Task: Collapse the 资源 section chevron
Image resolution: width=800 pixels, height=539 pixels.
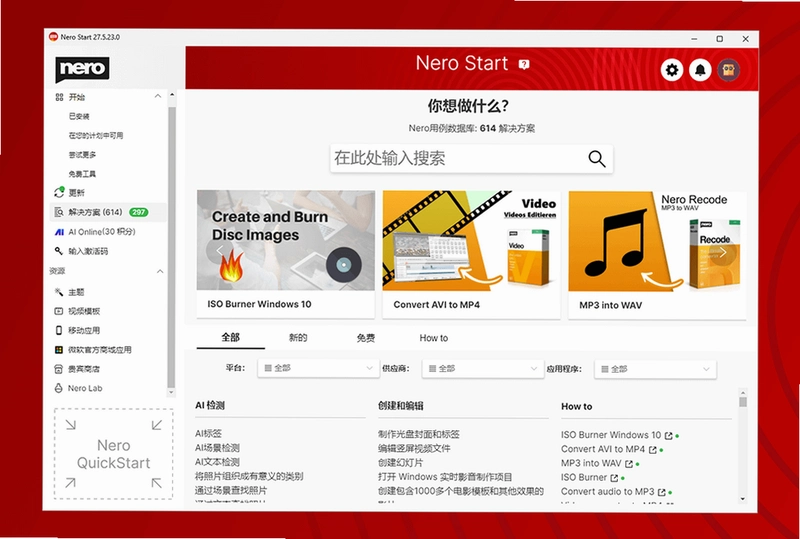Action: pyautogui.click(x=160, y=271)
